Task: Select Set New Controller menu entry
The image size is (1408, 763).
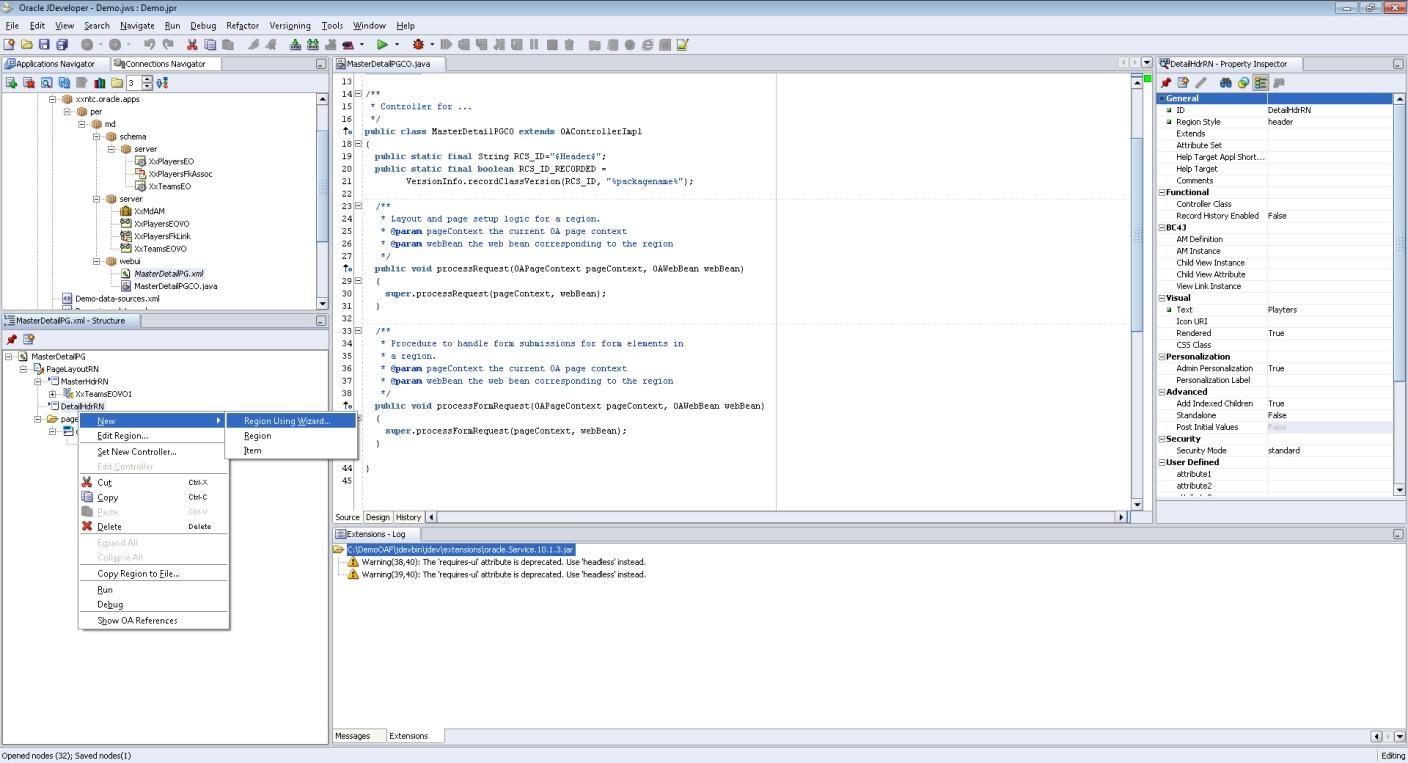Action: click(x=154, y=452)
